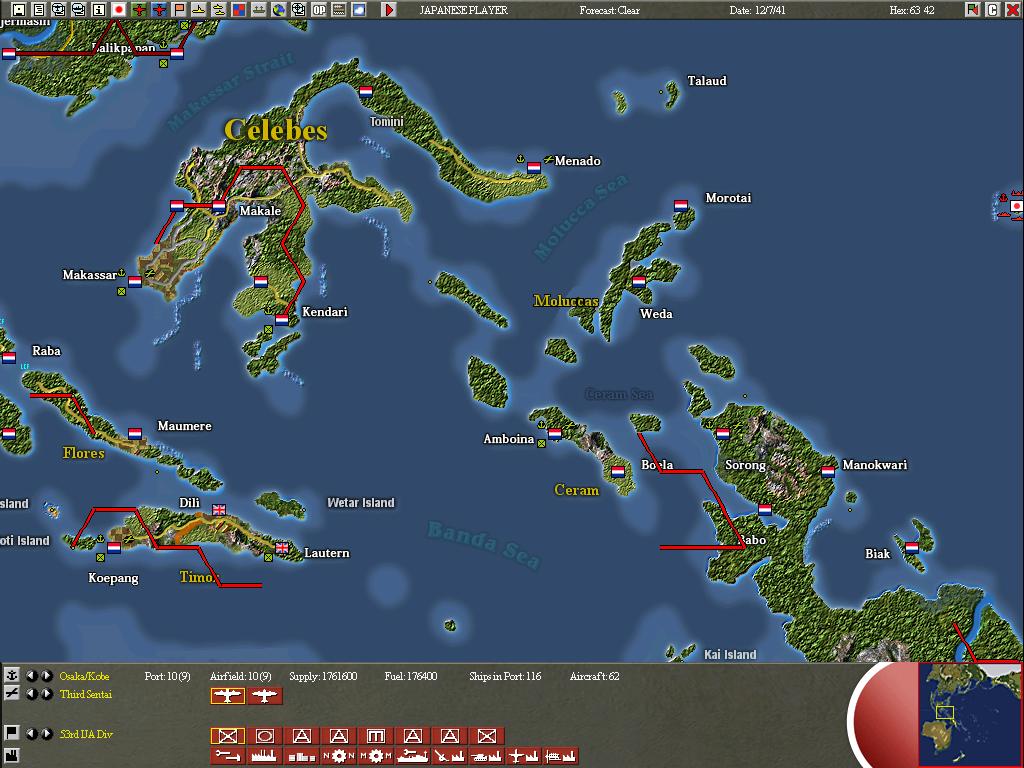The height and width of the screenshot is (768, 1024).
Task: Click the aircraft icon beside Third Sentai
Action: coord(12,693)
